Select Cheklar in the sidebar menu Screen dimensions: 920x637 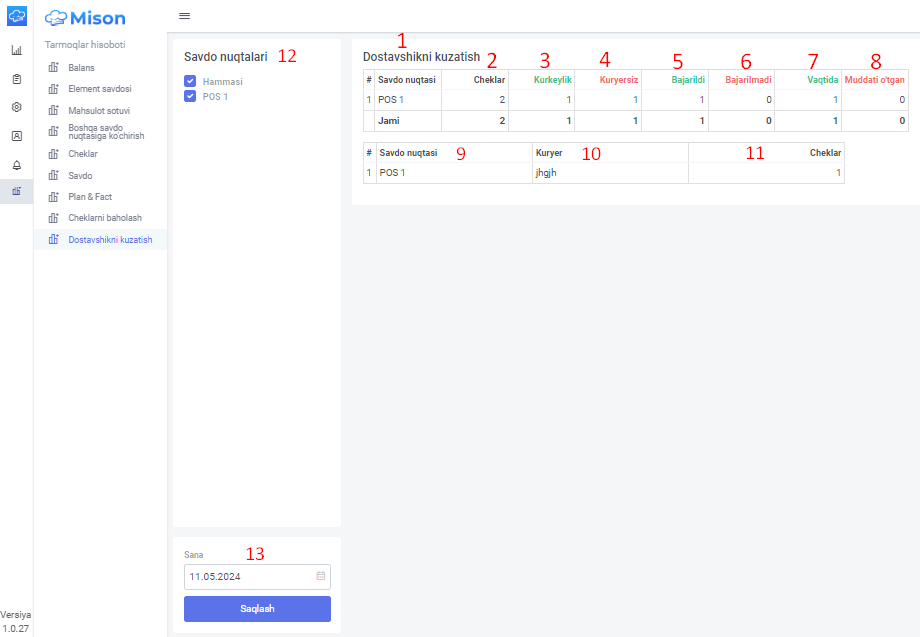point(83,154)
